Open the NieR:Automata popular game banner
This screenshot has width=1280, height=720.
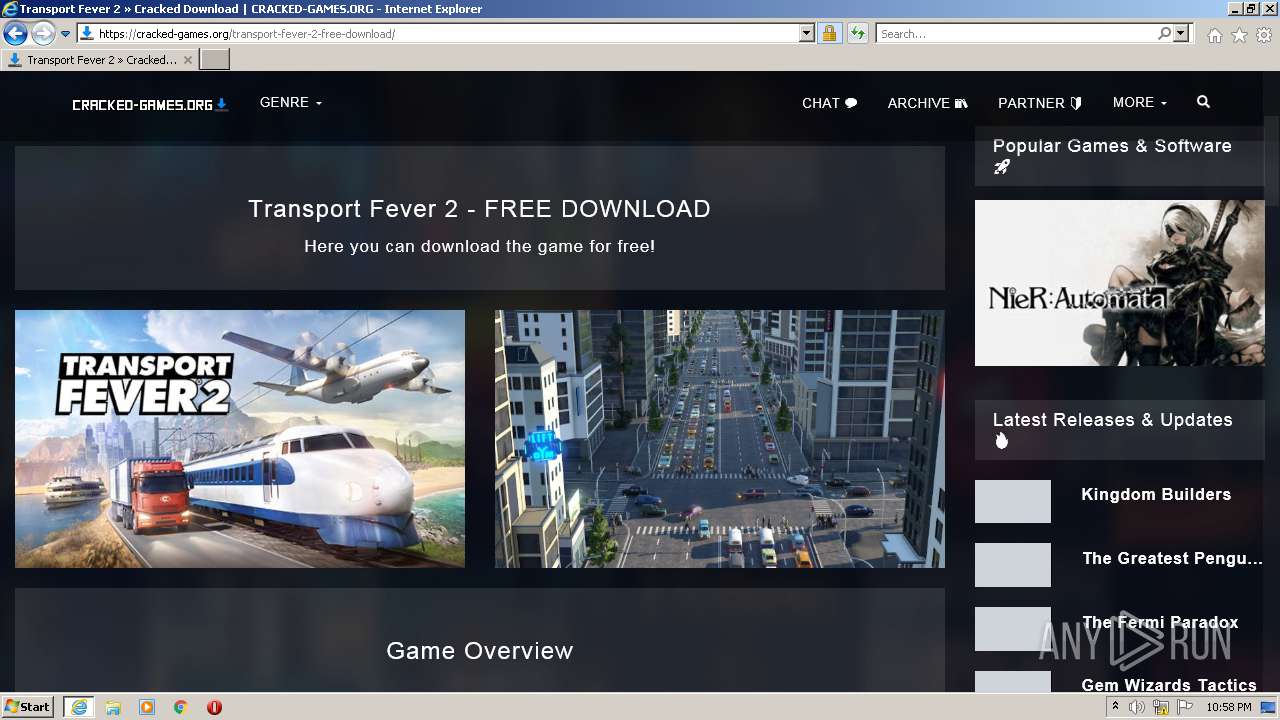click(x=1120, y=283)
